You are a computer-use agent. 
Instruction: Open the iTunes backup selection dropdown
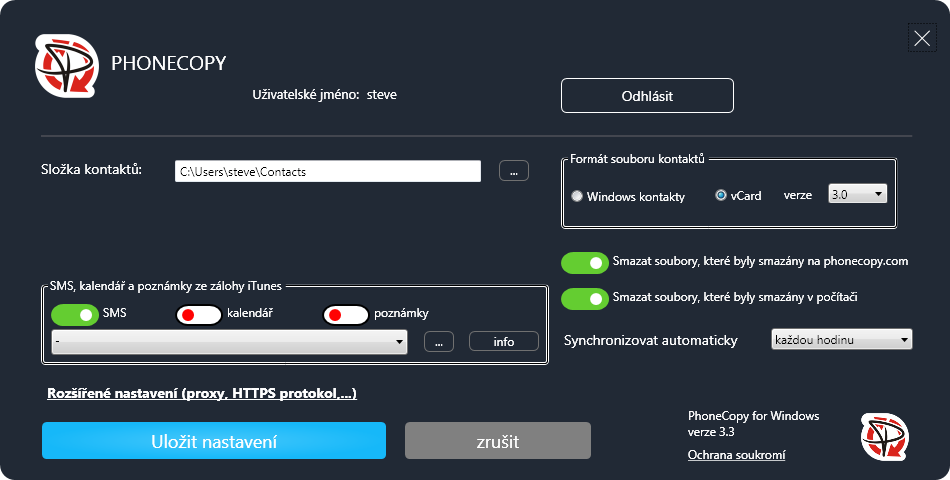pos(229,342)
